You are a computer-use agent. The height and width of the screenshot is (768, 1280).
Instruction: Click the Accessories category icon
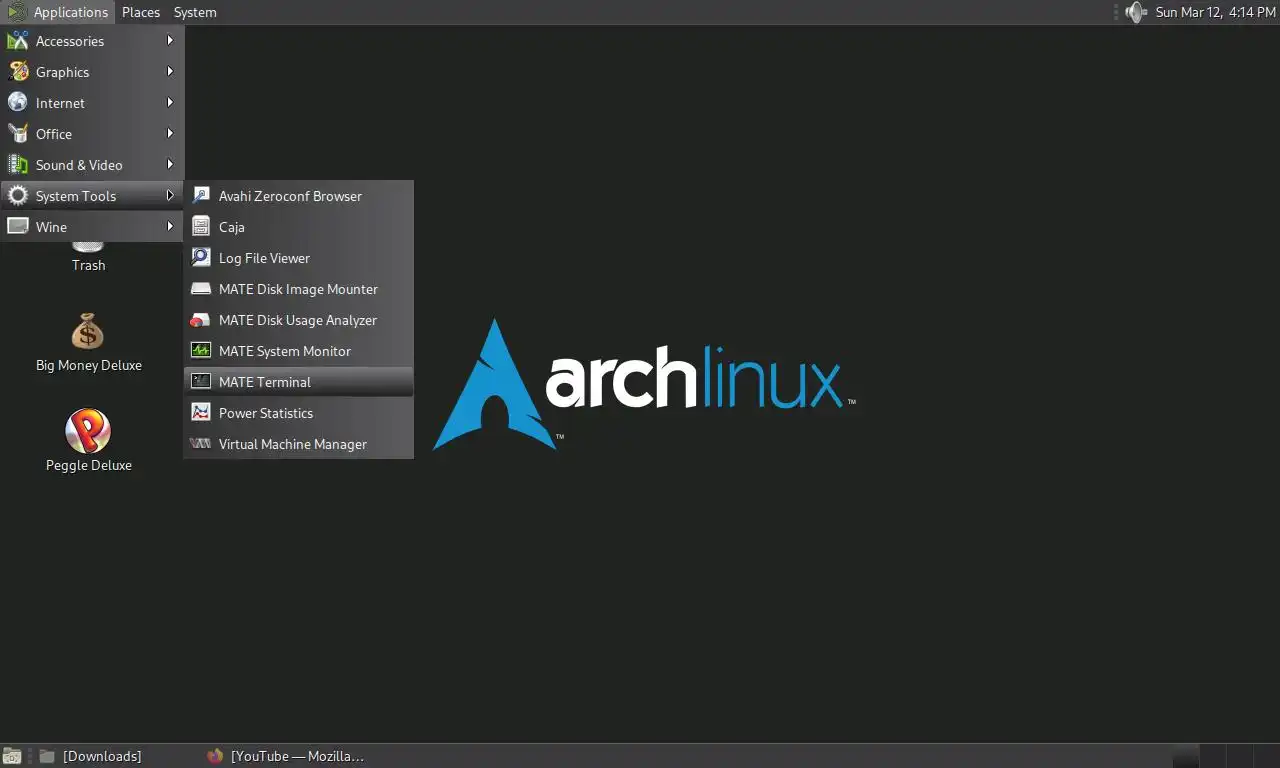pos(18,41)
